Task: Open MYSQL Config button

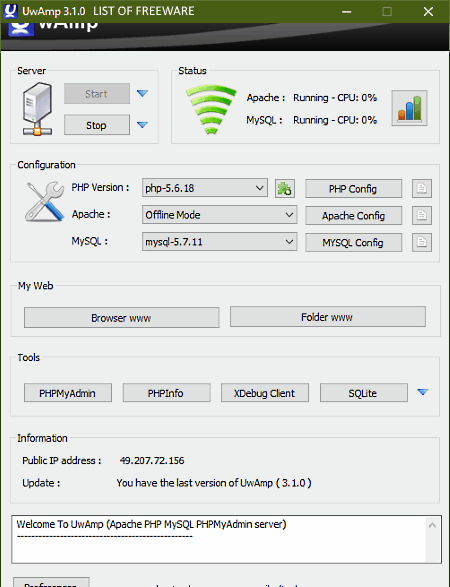Action: pyautogui.click(x=353, y=243)
